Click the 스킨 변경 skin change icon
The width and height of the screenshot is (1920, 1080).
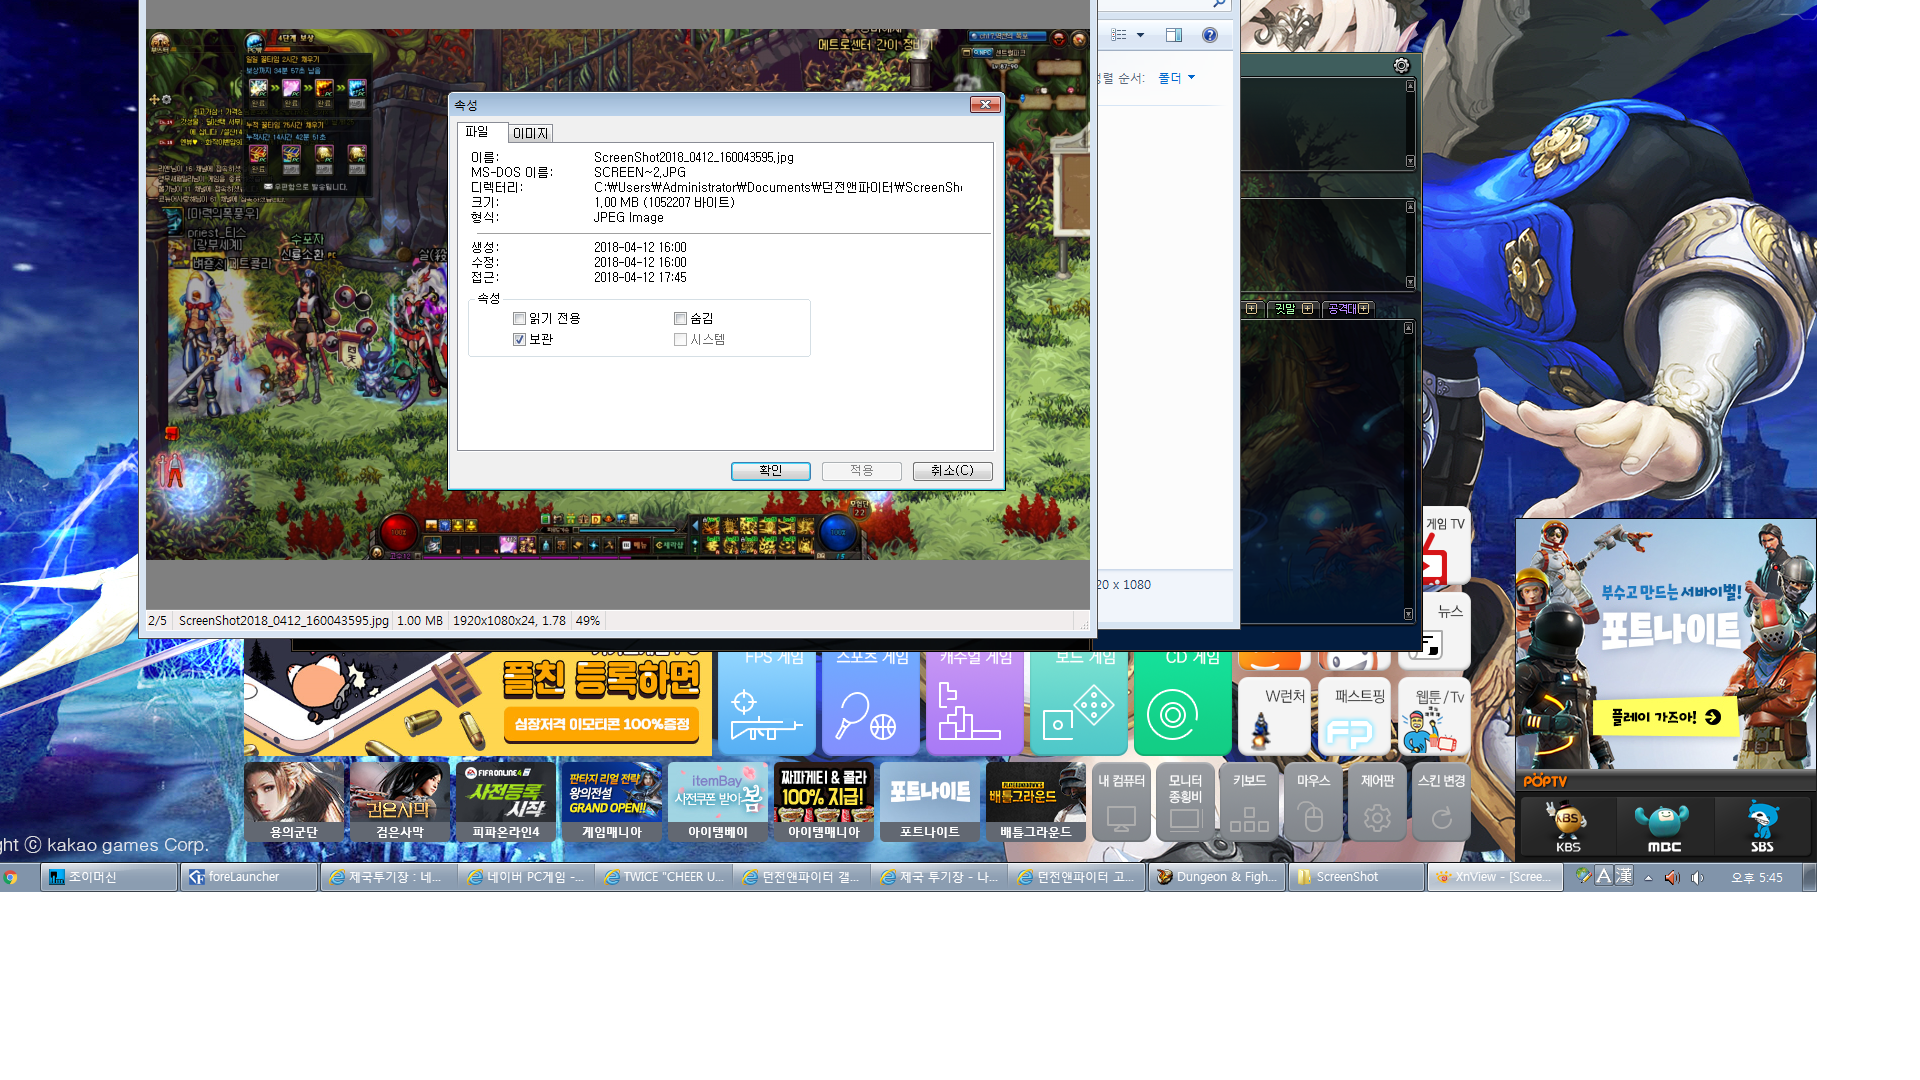pos(1441,803)
